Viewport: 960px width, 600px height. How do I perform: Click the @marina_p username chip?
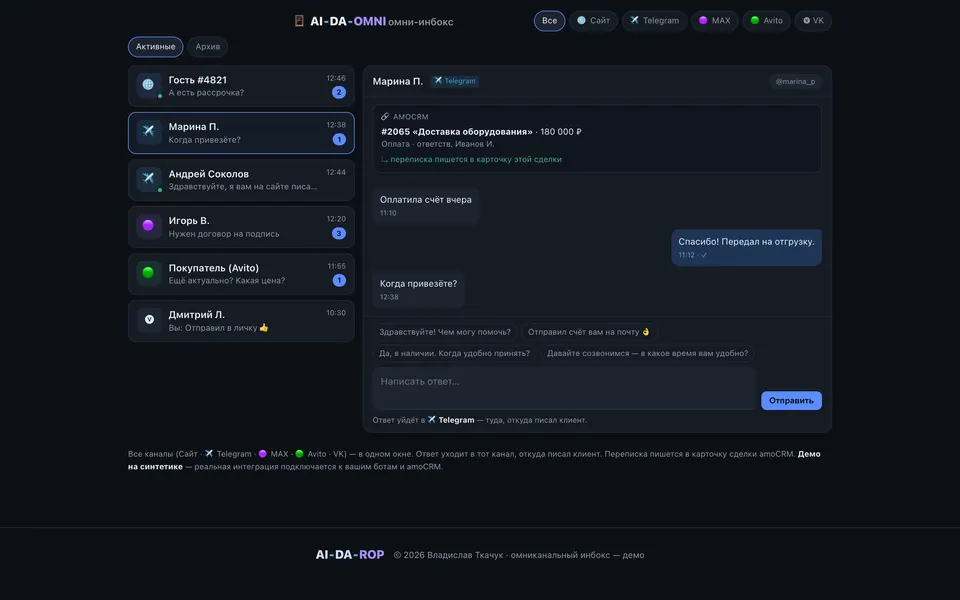point(795,81)
